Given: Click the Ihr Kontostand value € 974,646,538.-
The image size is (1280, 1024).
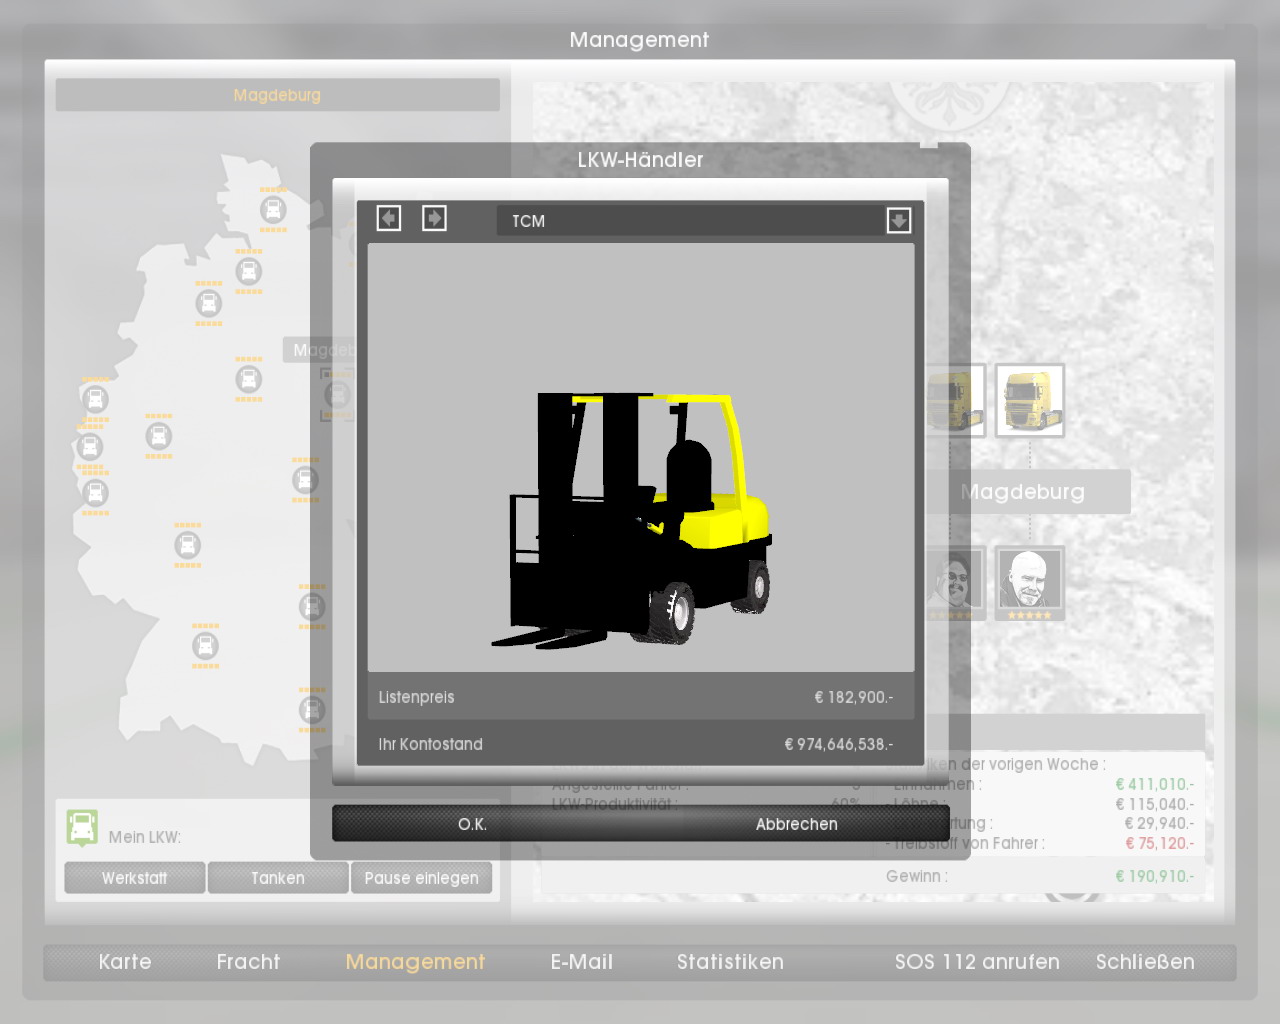Looking at the screenshot, I should [839, 744].
